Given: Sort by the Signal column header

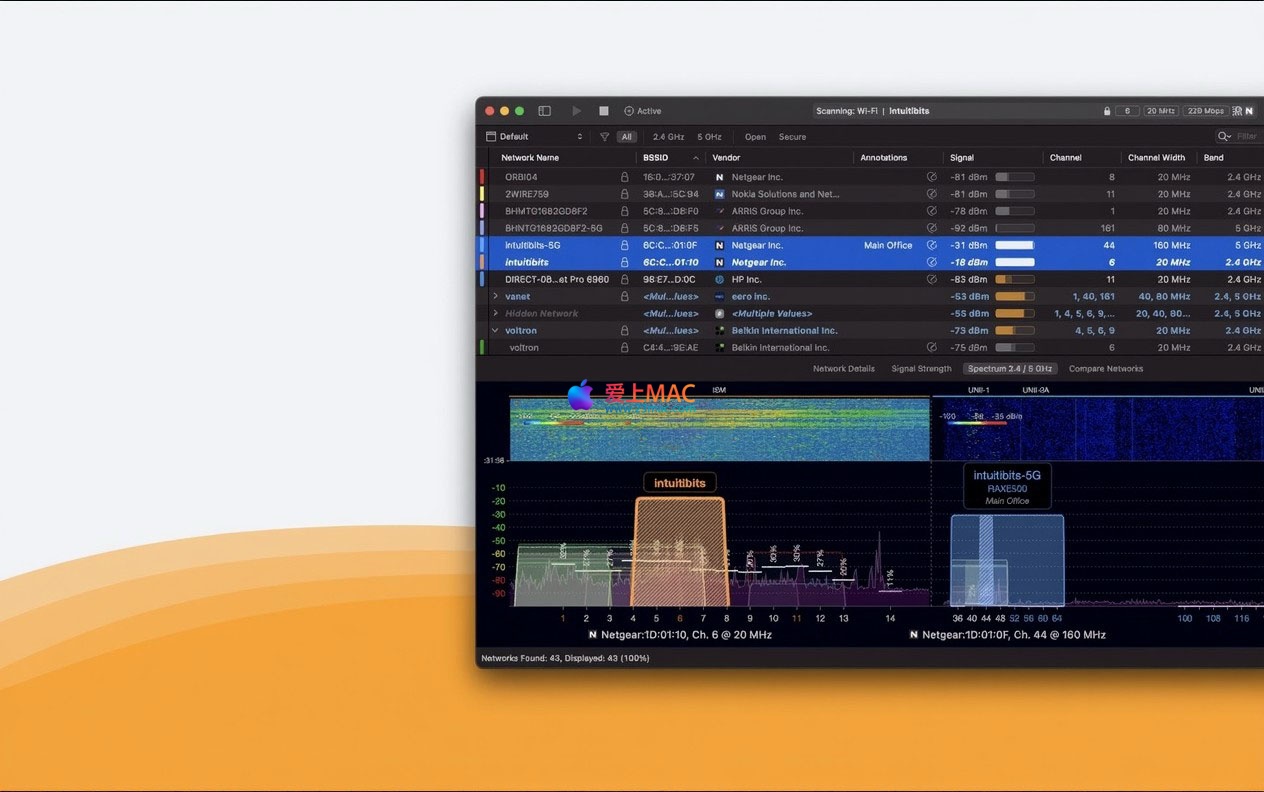Looking at the screenshot, I should (962, 158).
